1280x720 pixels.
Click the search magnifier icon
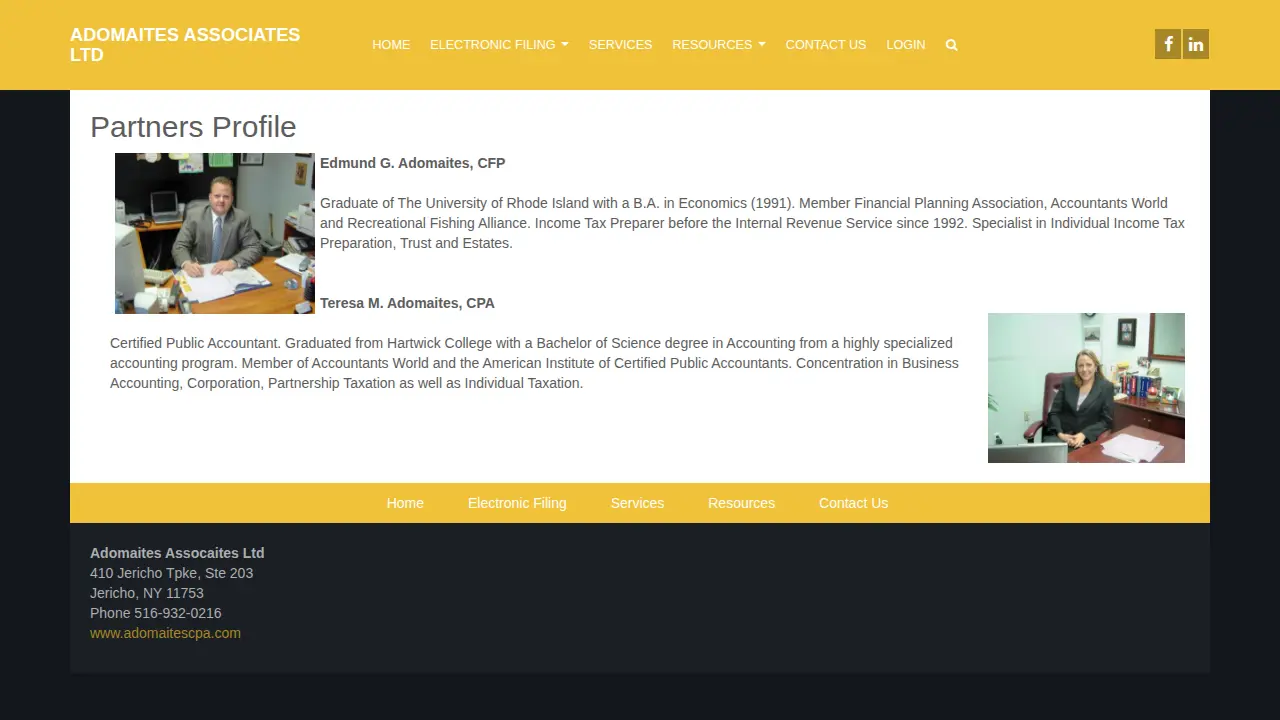coord(951,45)
